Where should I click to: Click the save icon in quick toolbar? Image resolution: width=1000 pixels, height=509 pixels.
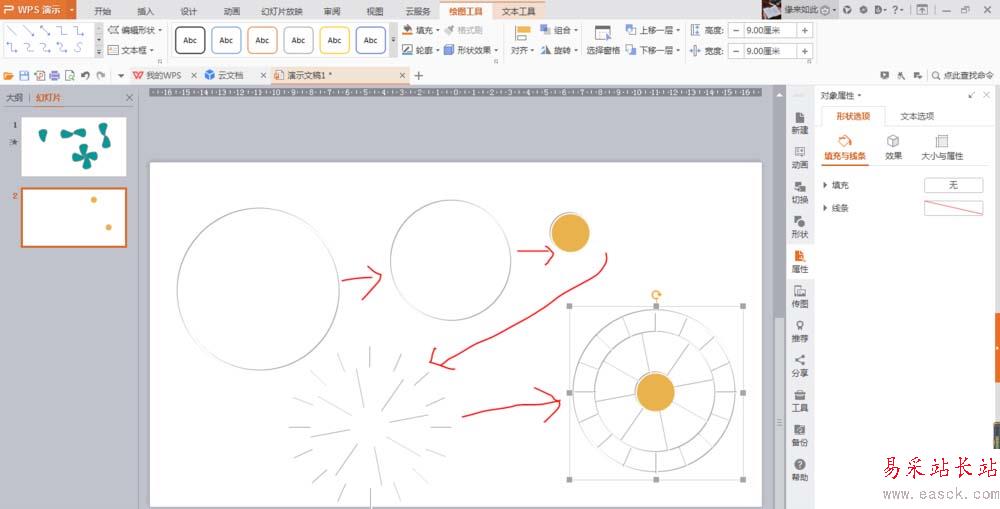[x=24, y=75]
